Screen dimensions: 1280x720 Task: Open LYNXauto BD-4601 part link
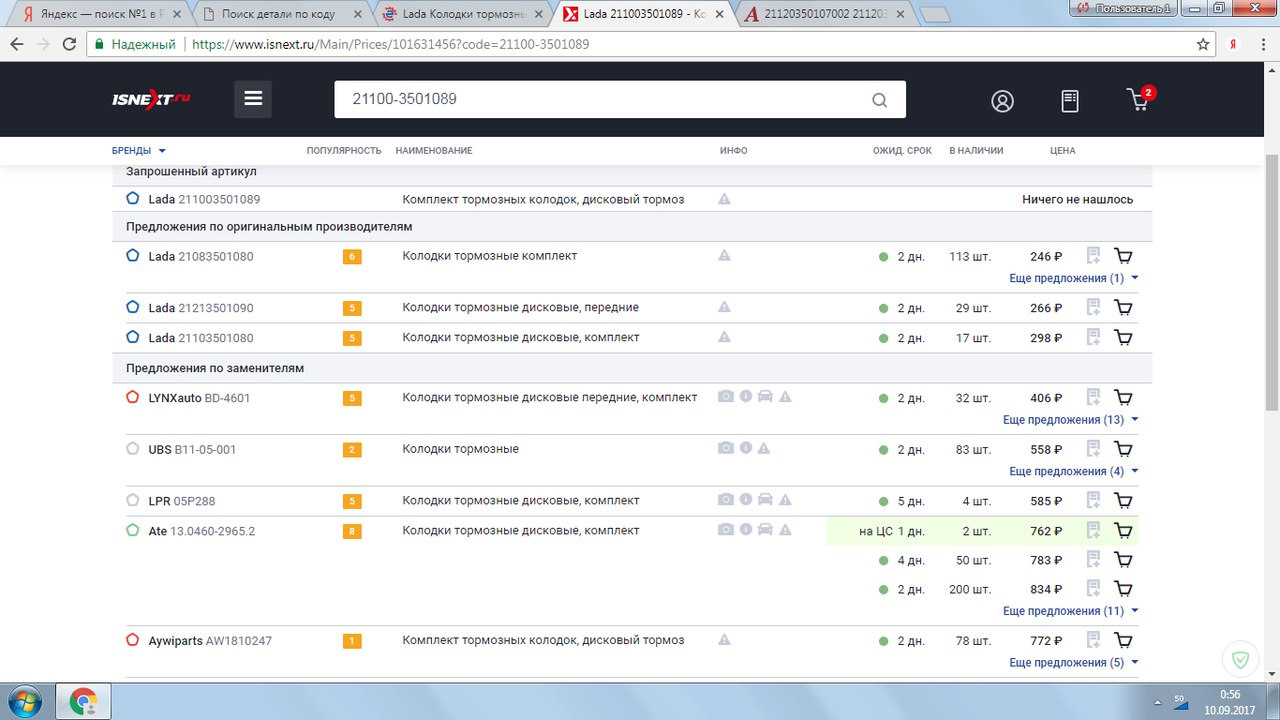[199, 398]
